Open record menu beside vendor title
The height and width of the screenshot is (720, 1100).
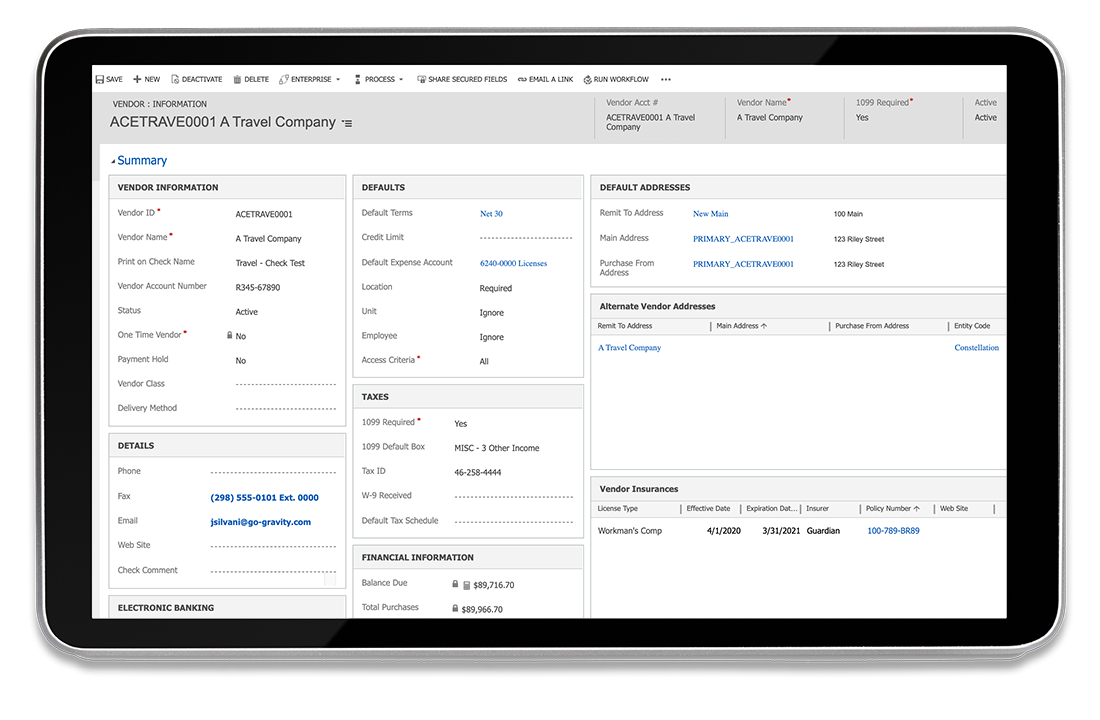click(x=347, y=124)
